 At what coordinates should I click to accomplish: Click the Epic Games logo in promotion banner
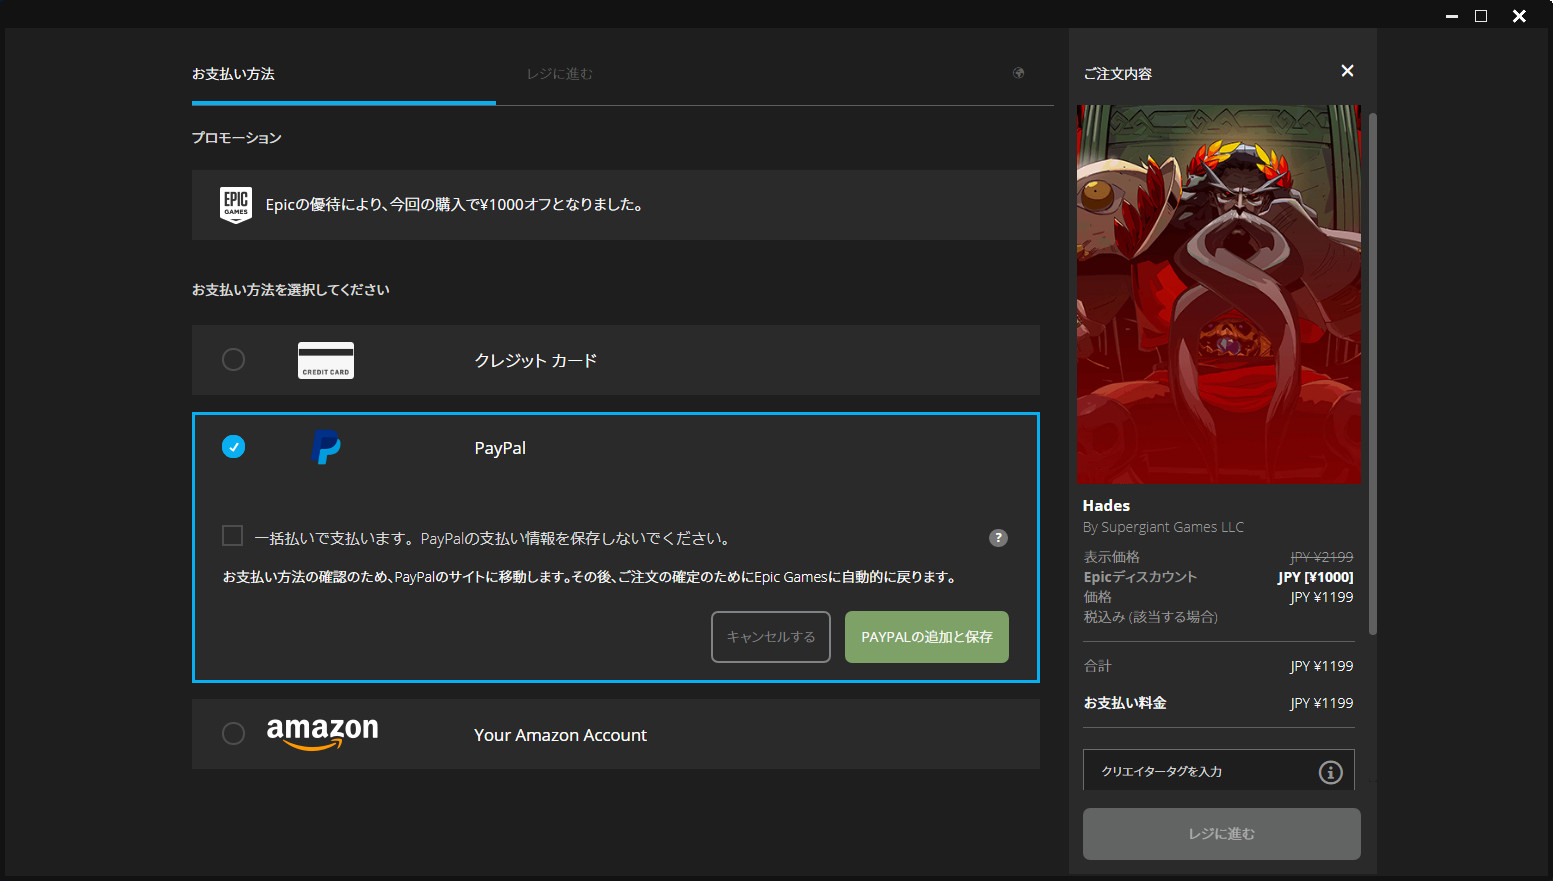click(x=236, y=205)
